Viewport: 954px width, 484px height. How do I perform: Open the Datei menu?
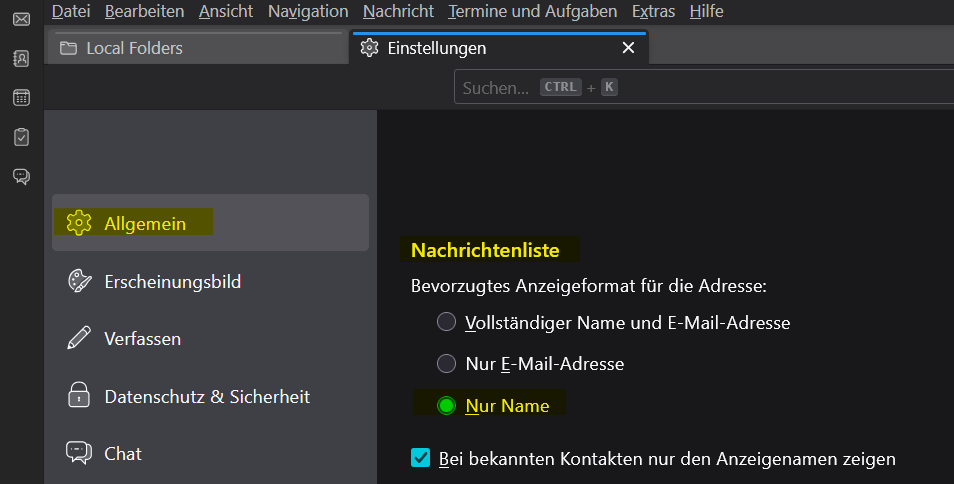pyautogui.click(x=70, y=12)
